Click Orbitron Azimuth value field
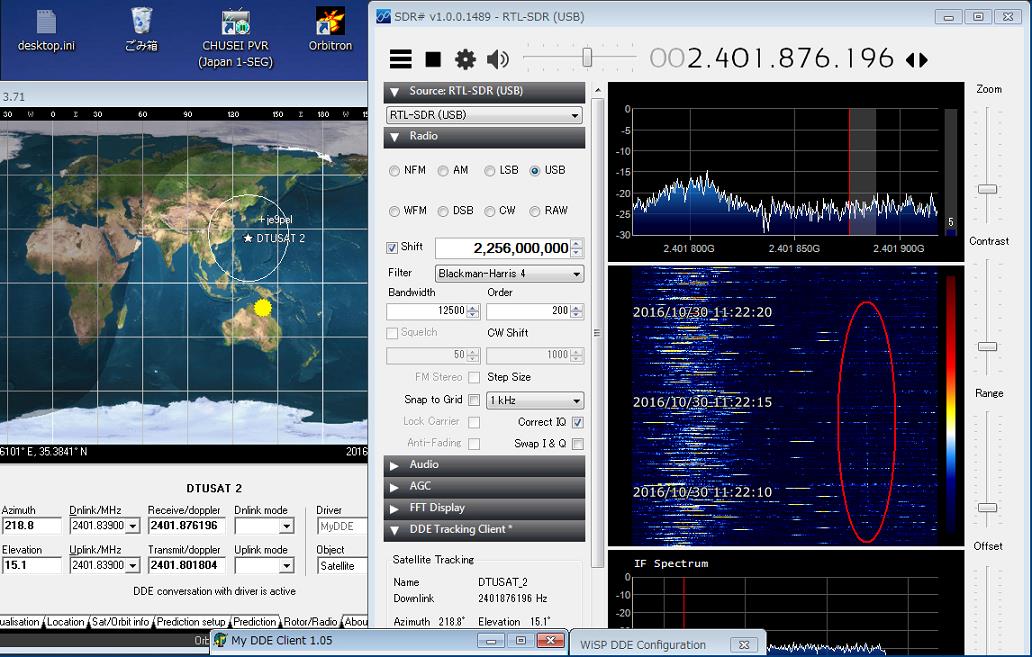 (x=31, y=526)
